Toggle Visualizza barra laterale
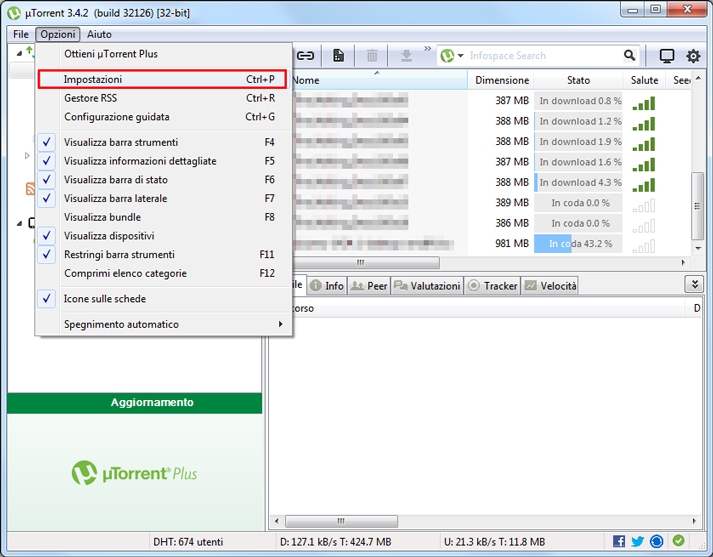Viewport: 713px width, 557px height. (x=164, y=198)
